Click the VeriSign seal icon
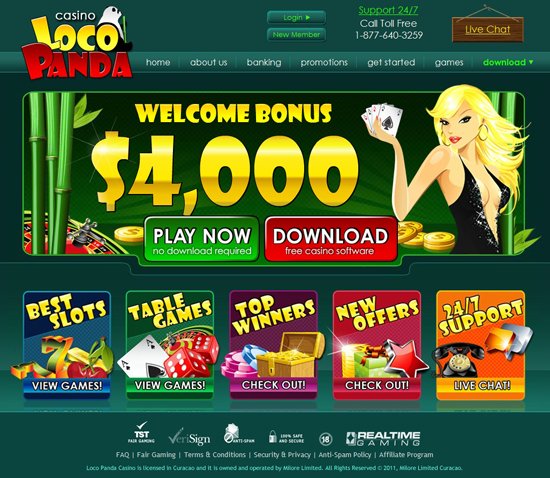The height and width of the screenshot is (478, 550). [x=189, y=437]
